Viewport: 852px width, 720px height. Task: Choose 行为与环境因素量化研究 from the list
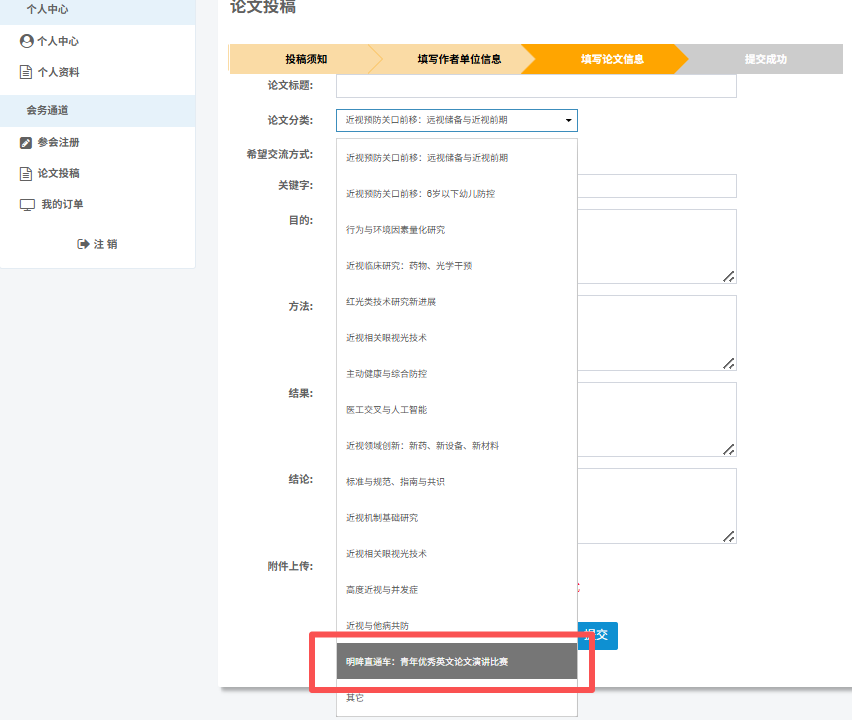tap(395, 229)
